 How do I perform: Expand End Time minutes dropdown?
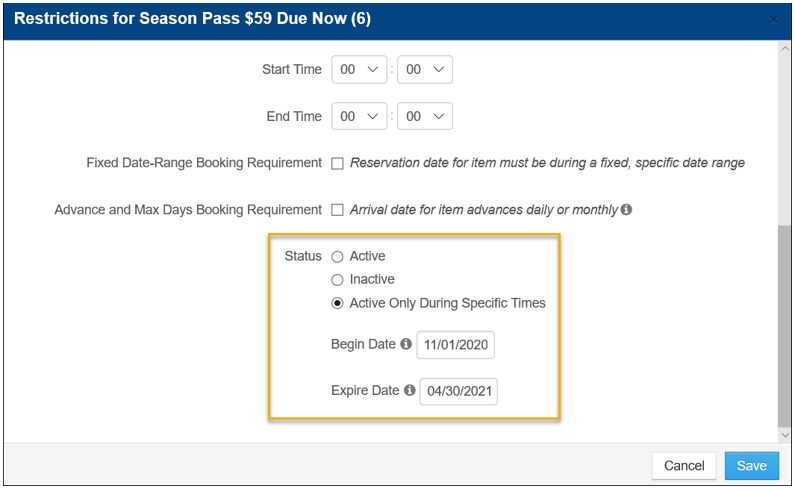tap(425, 116)
